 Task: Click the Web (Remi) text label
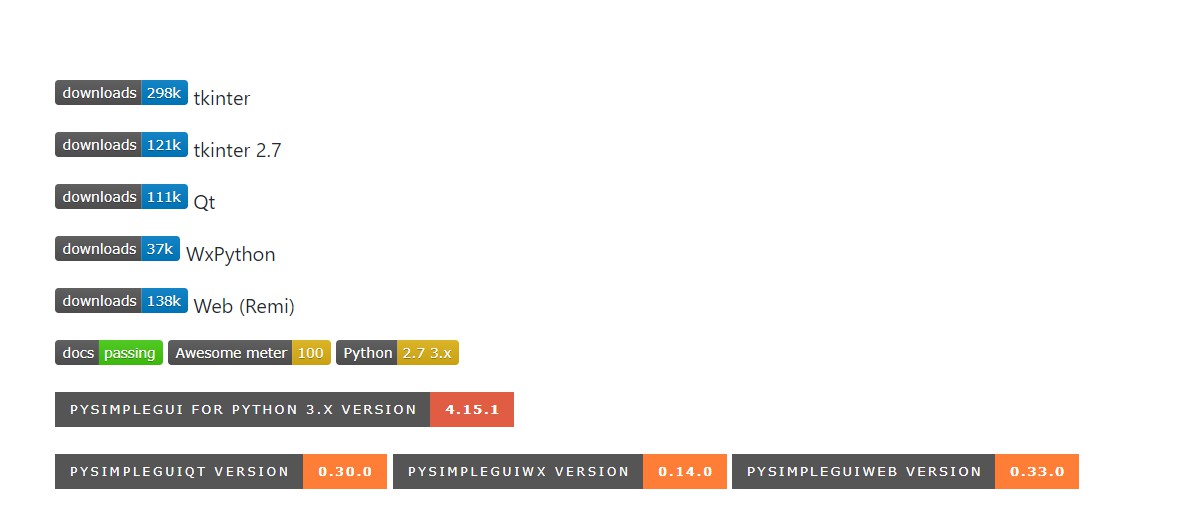[244, 307]
